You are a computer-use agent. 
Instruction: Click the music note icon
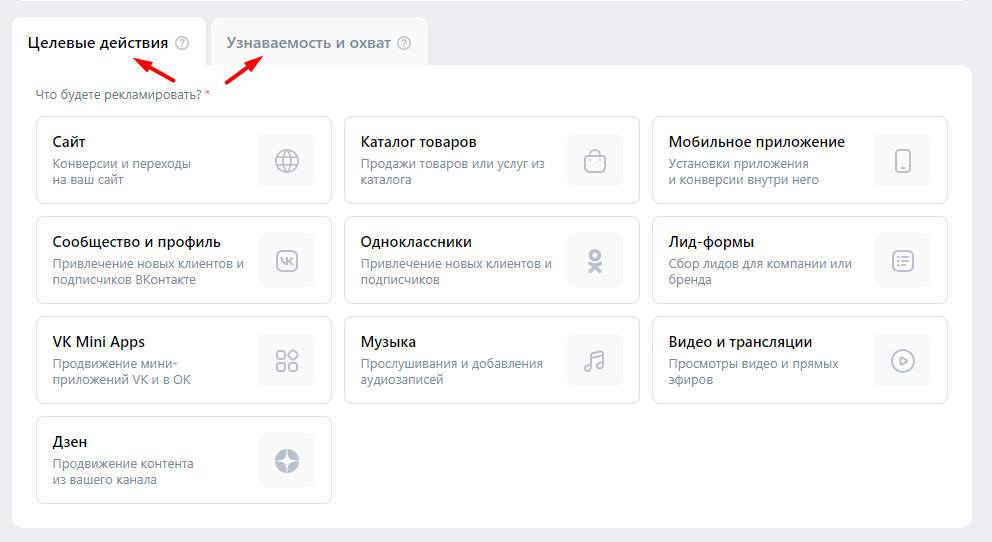(x=595, y=361)
